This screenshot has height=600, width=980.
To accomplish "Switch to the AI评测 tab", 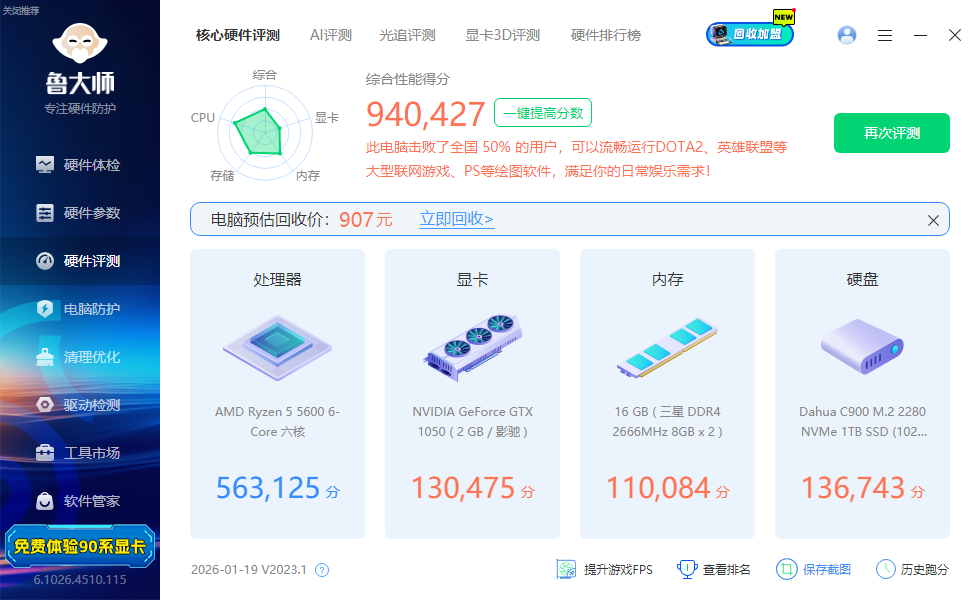I will (330, 33).
